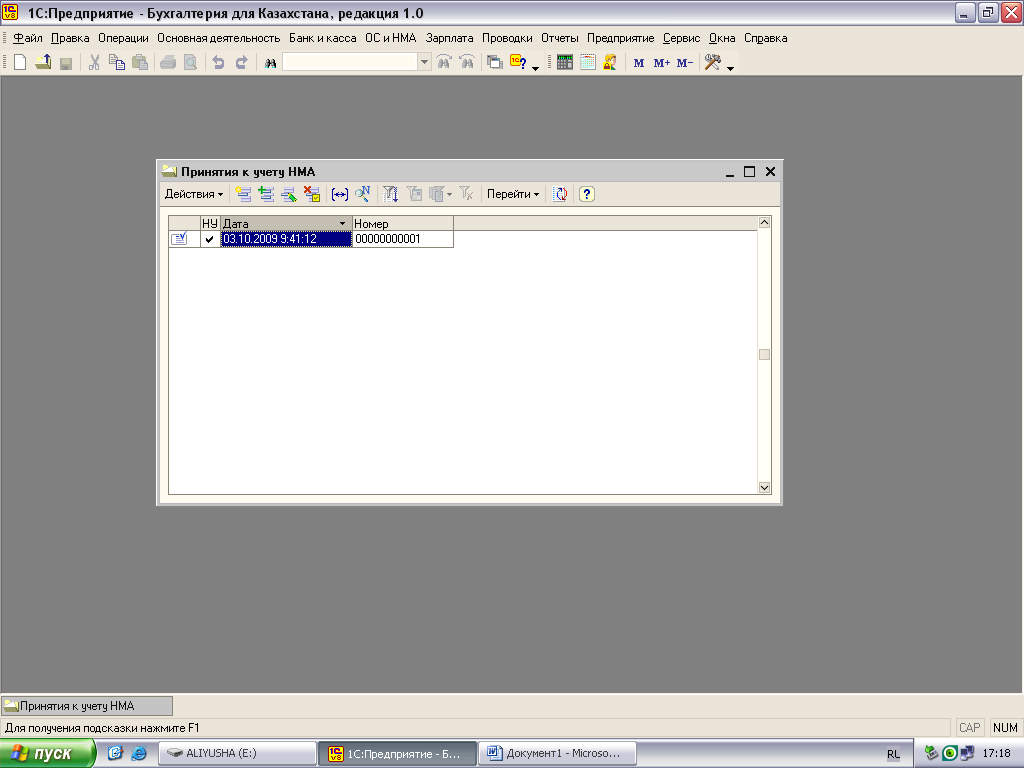Open the Зарплата menu
Viewport: 1024px width, 768px height.
point(449,38)
